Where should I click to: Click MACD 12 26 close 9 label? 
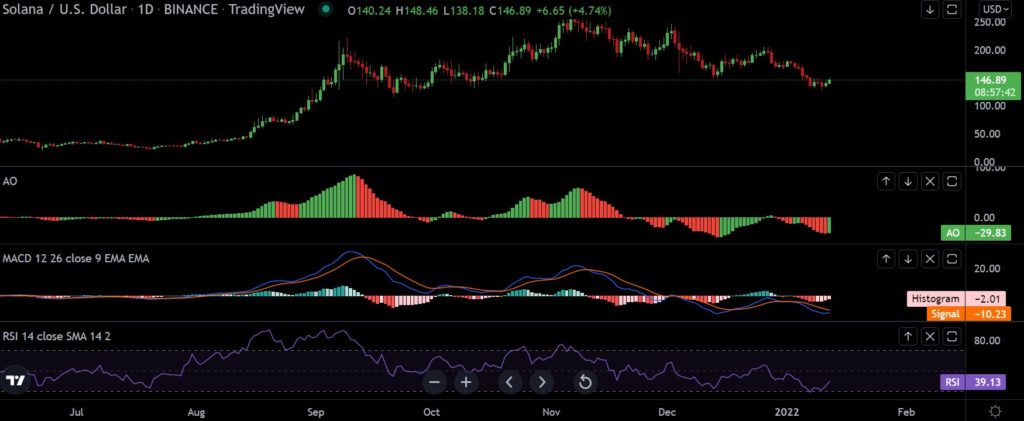76,259
